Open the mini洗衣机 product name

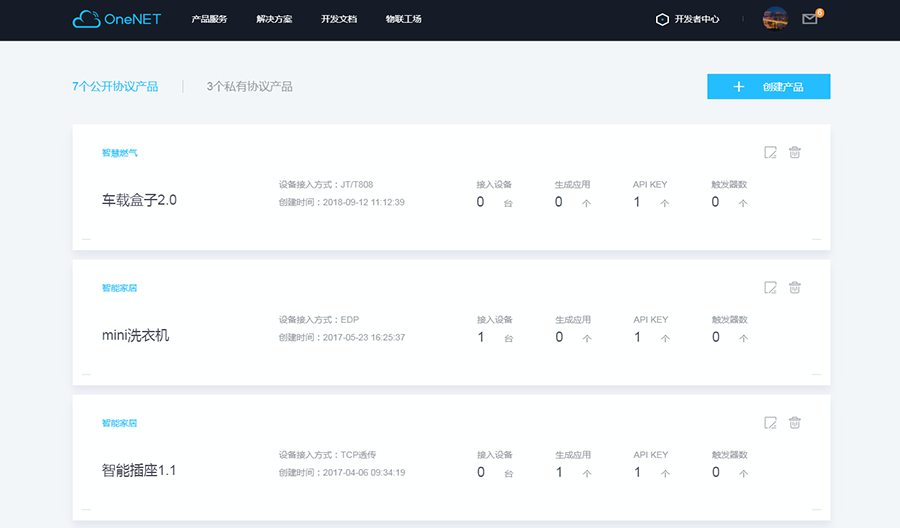pos(135,335)
